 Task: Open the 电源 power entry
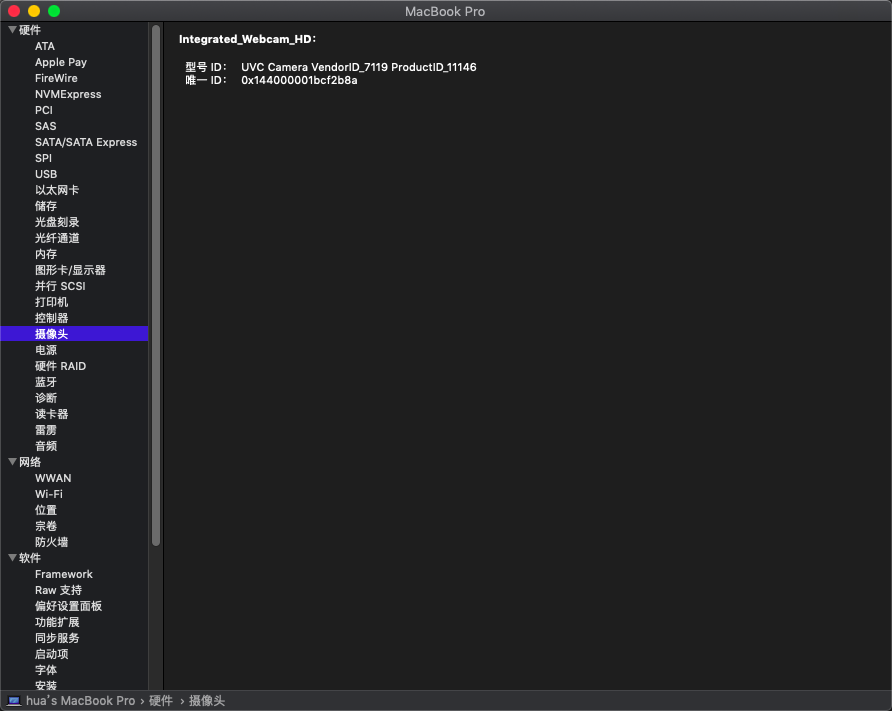tap(46, 350)
